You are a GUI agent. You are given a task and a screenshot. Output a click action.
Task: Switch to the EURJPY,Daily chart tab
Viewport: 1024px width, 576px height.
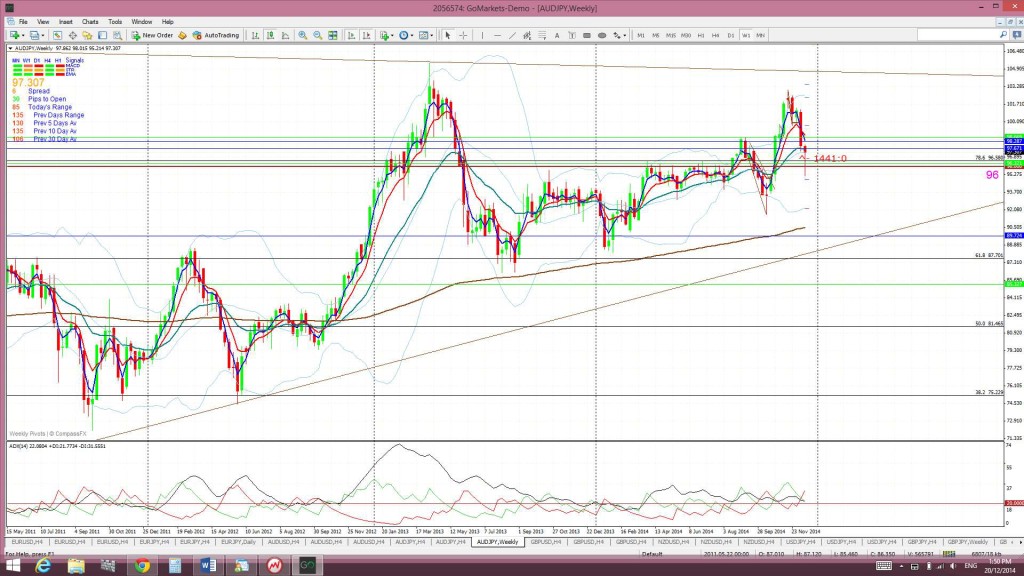[238, 542]
